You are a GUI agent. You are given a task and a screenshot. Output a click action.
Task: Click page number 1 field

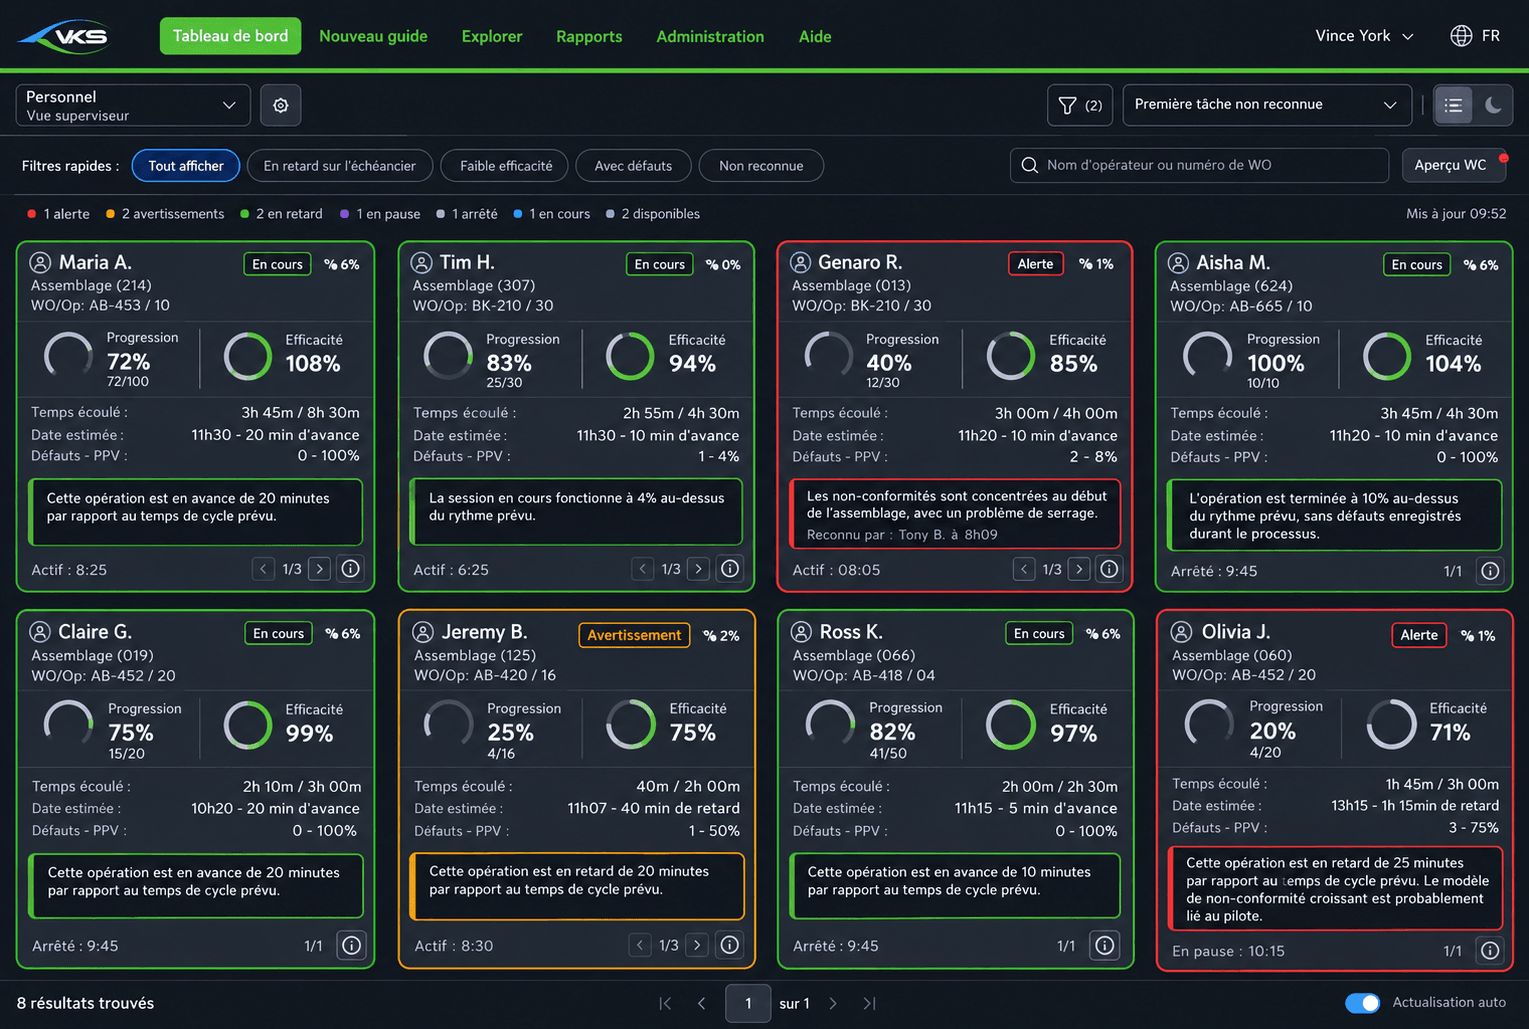(748, 1003)
